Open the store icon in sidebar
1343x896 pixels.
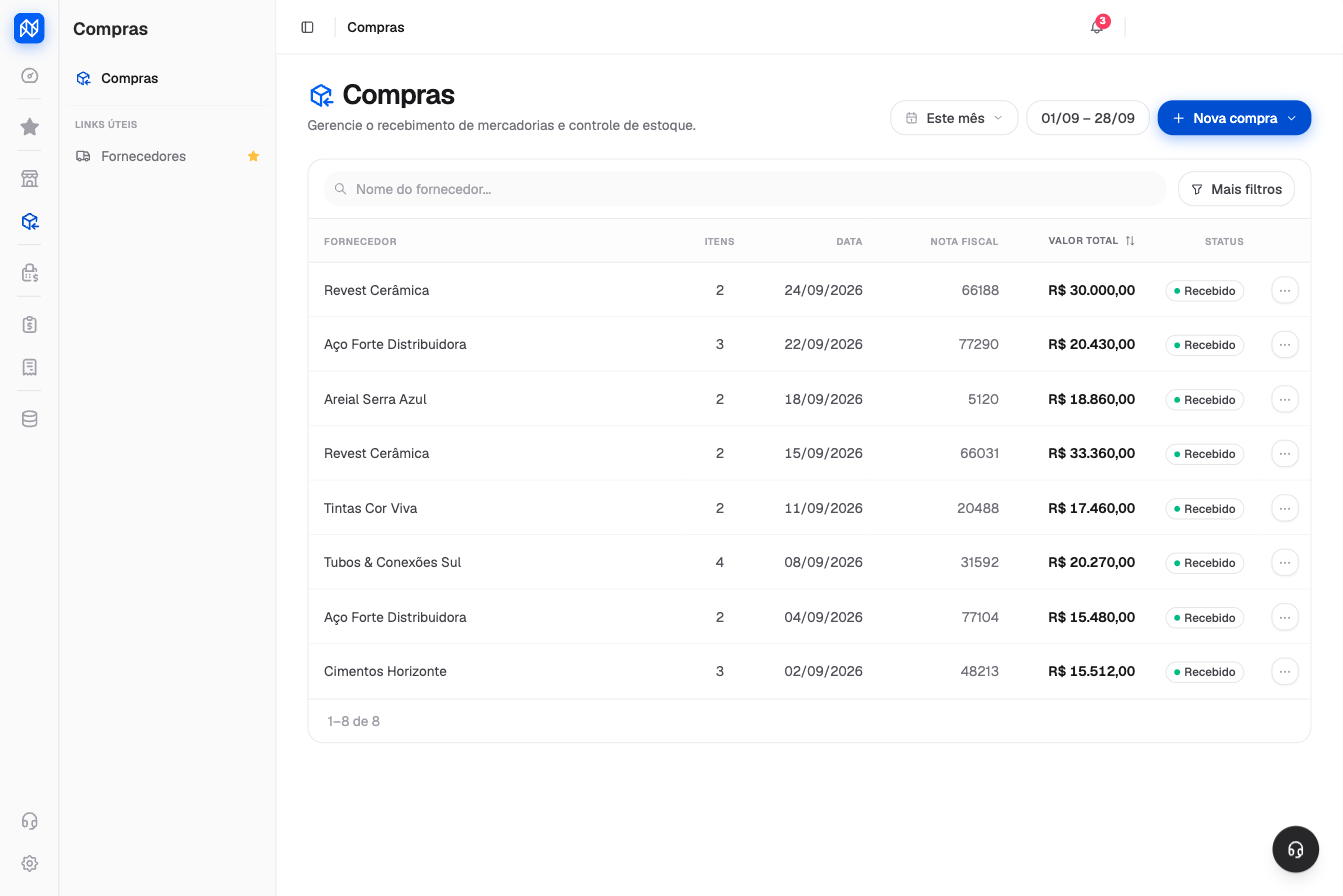click(29, 179)
